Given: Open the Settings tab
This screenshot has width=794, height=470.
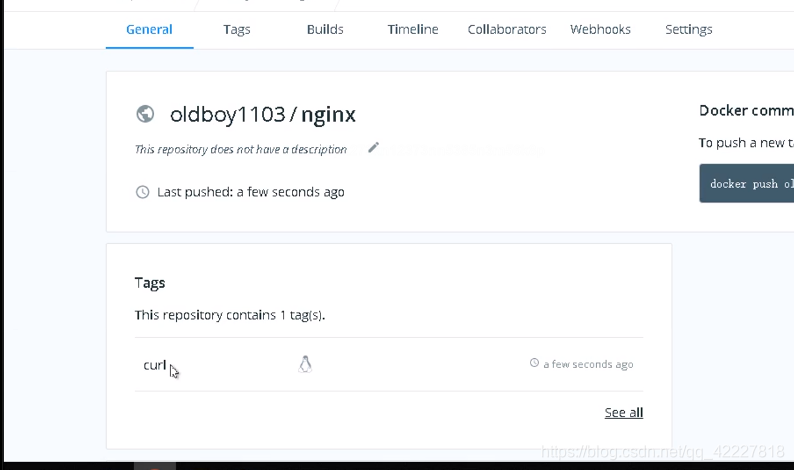Looking at the screenshot, I should pos(689,29).
